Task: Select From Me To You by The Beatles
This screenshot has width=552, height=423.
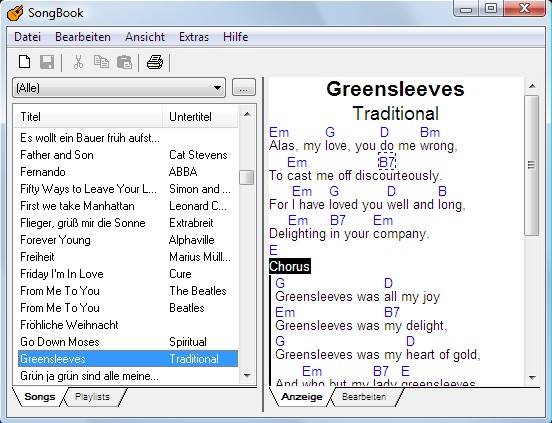Action: 128,291
